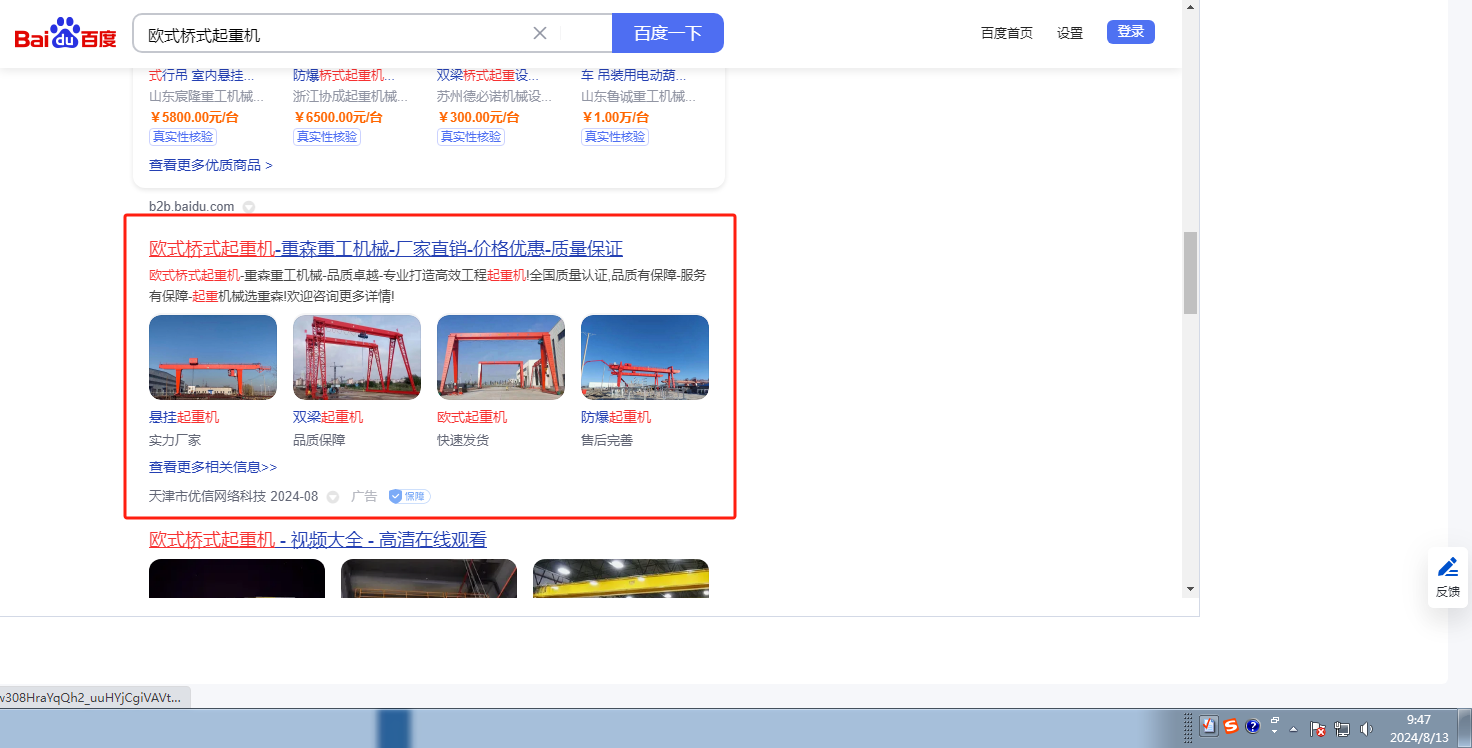Click the 欧式起重机 caption link
The height and width of the screenshot is (748, 1472).
point(472,417)
